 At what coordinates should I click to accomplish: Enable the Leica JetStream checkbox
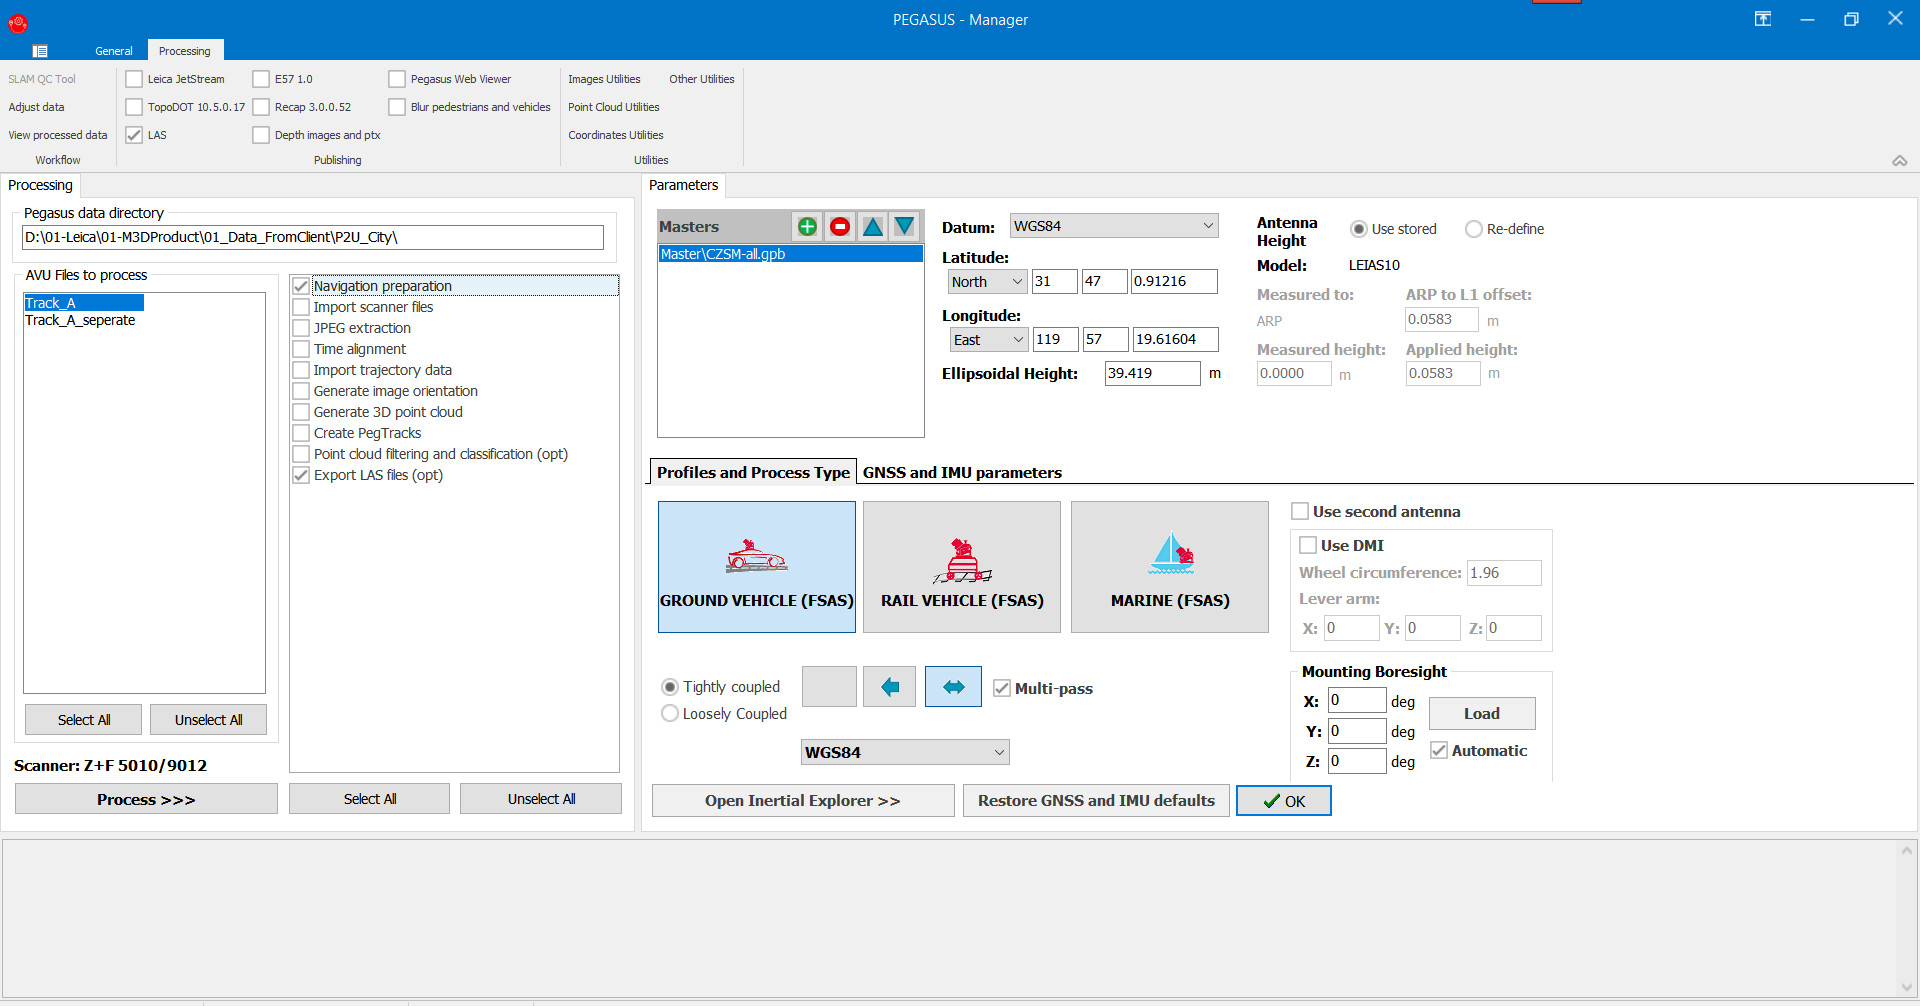pyautogui.click(x=134, y=79)
